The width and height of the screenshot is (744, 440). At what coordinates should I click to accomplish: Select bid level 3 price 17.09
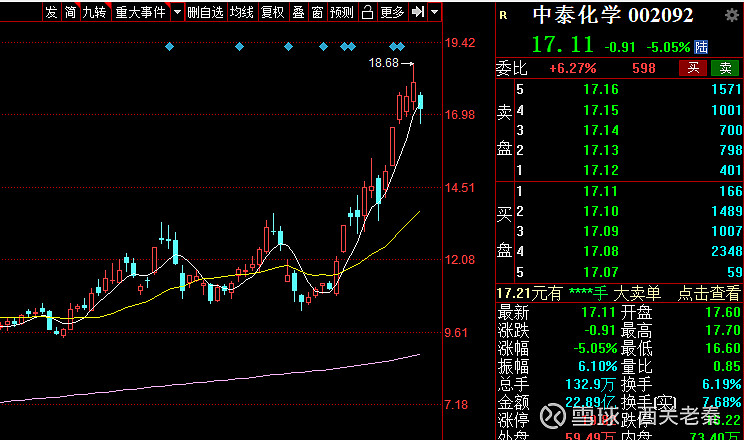tap(601, 231)
